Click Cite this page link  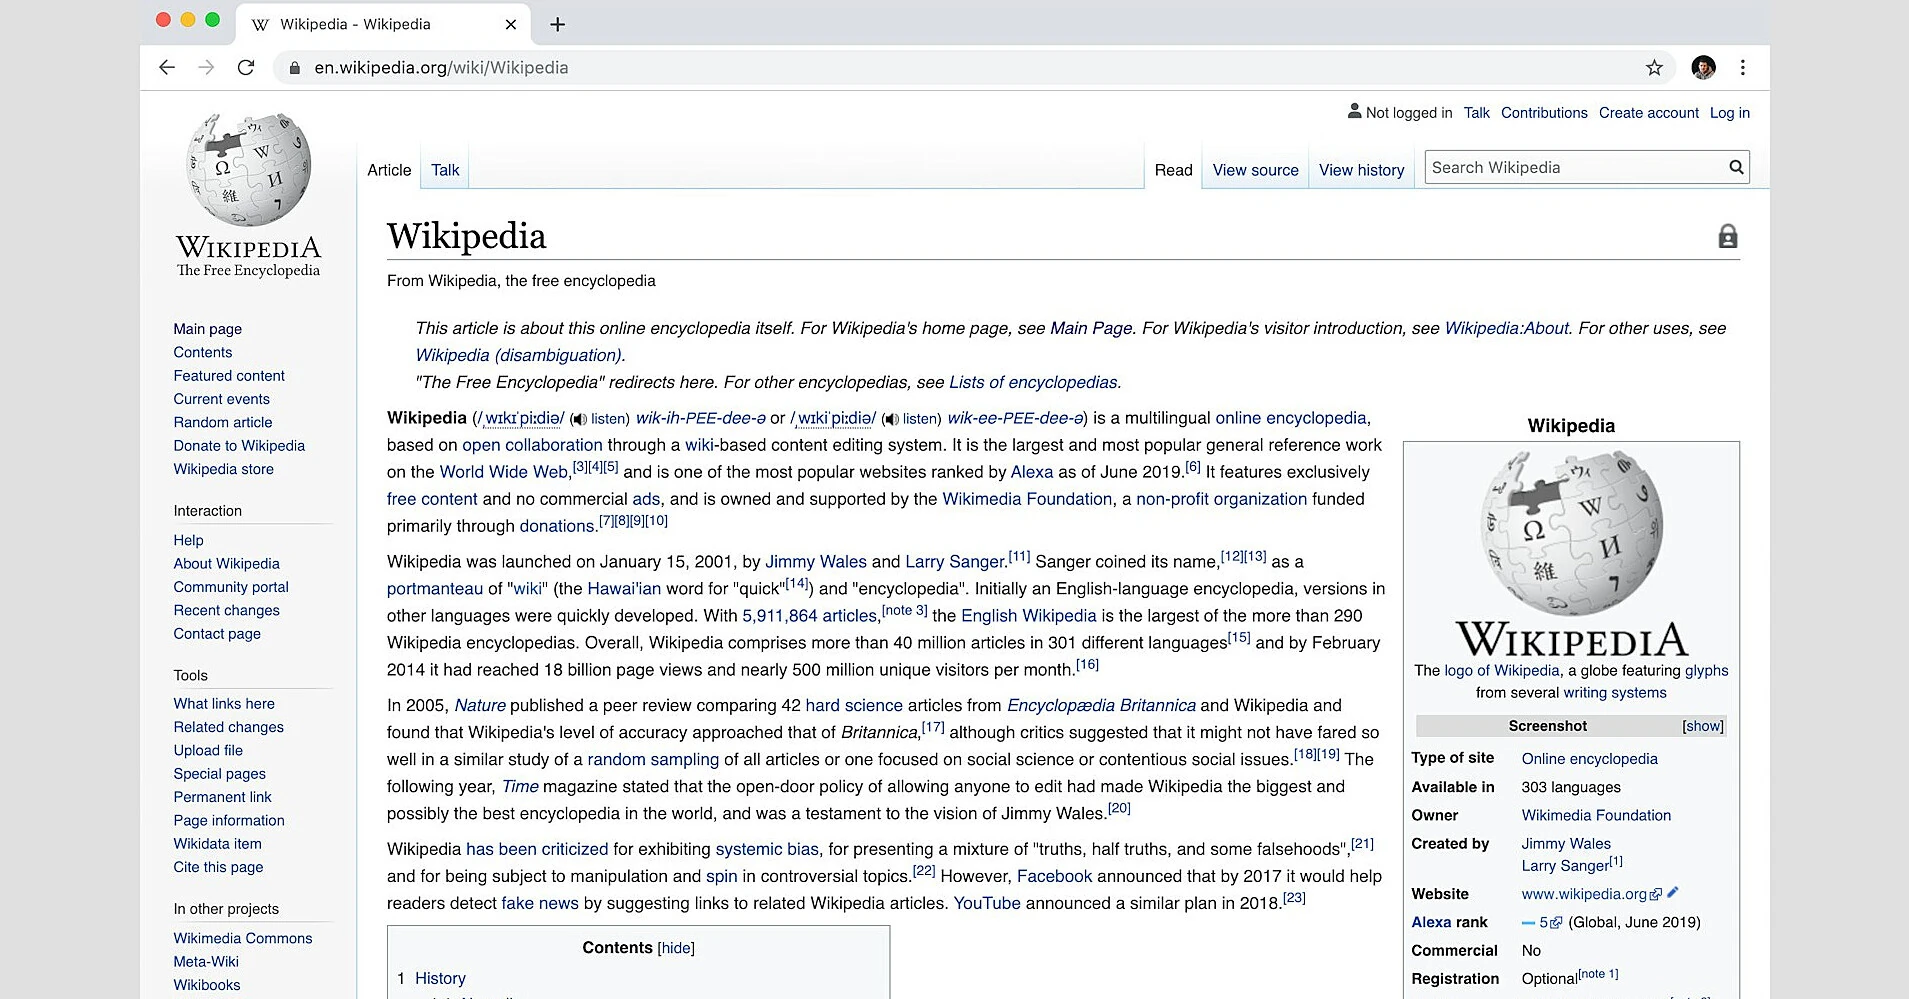[x=218, y=867]
